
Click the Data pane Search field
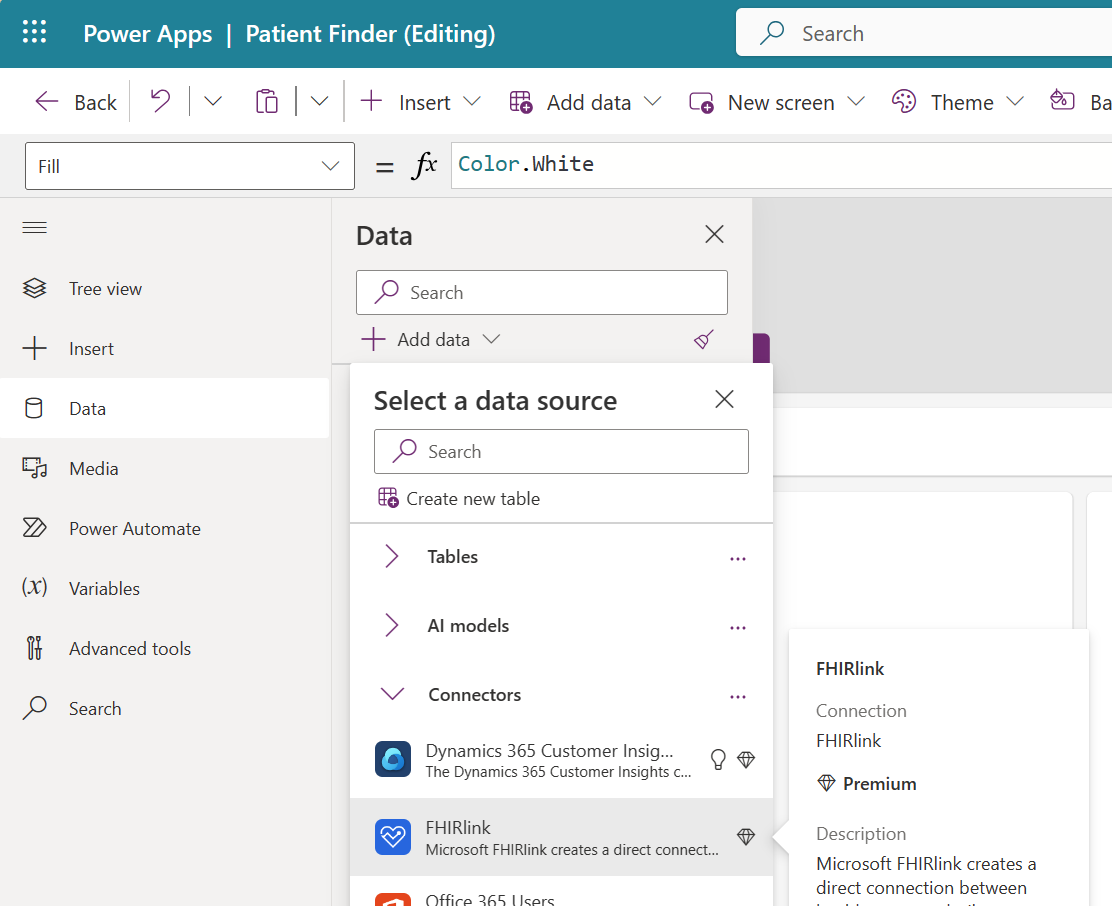coord(542,292)
